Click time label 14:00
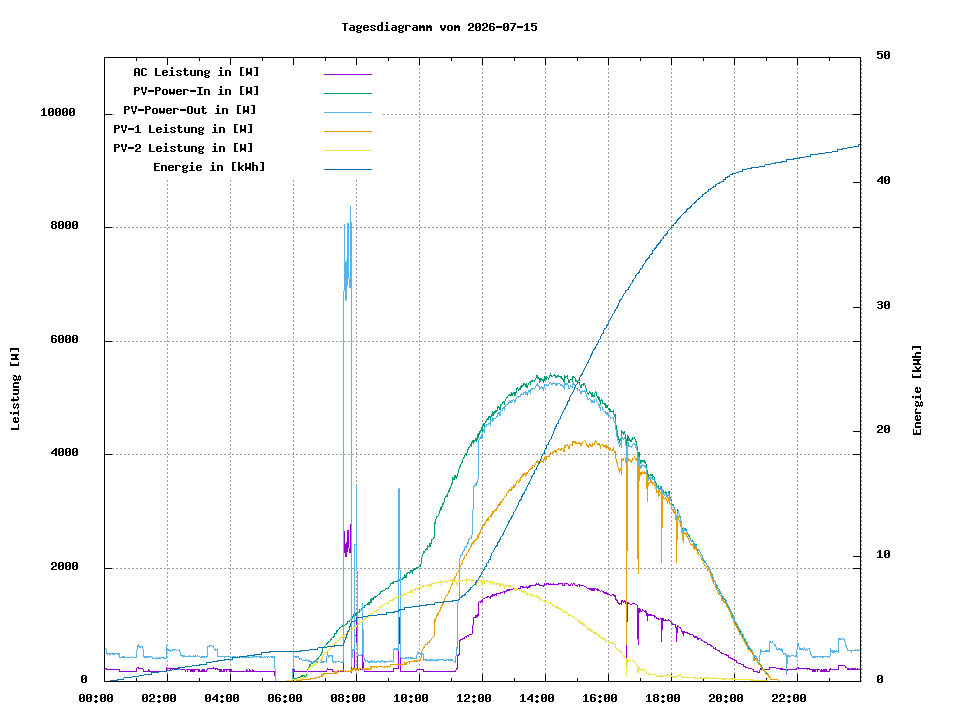Screen dimensions: 960x720 tap(537, 698)
